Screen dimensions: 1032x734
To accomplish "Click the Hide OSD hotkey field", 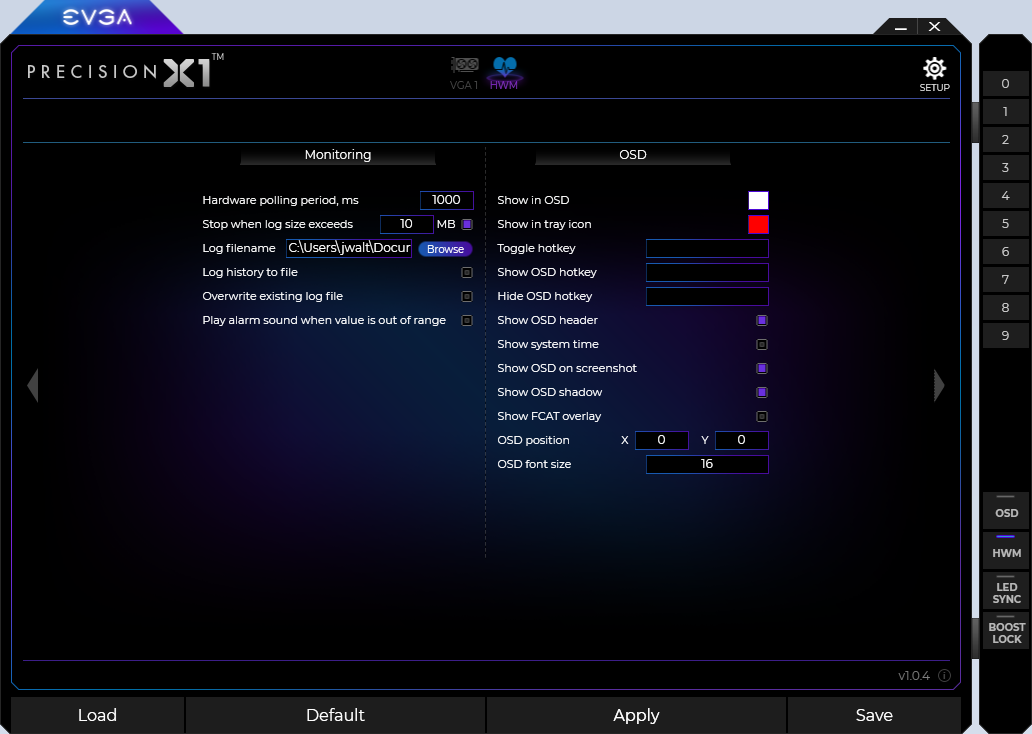I will point(707,296).
